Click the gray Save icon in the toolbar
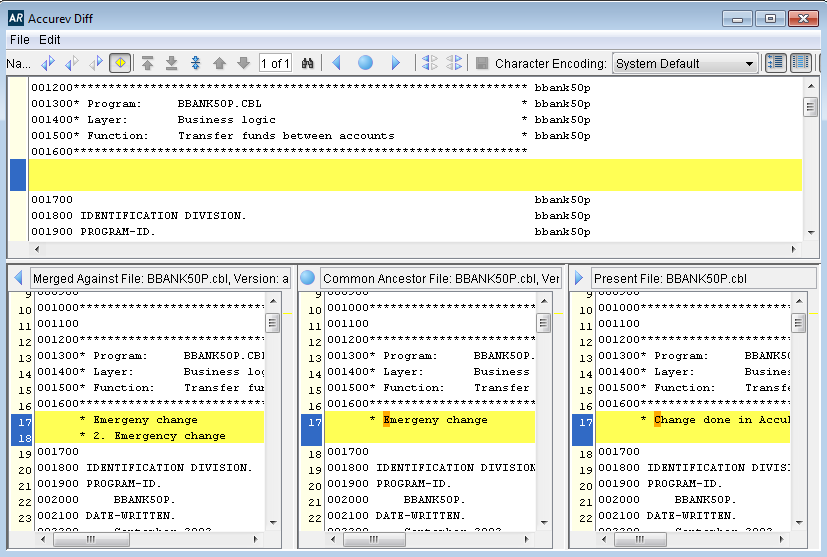827x557 pixels. (482, 63)
